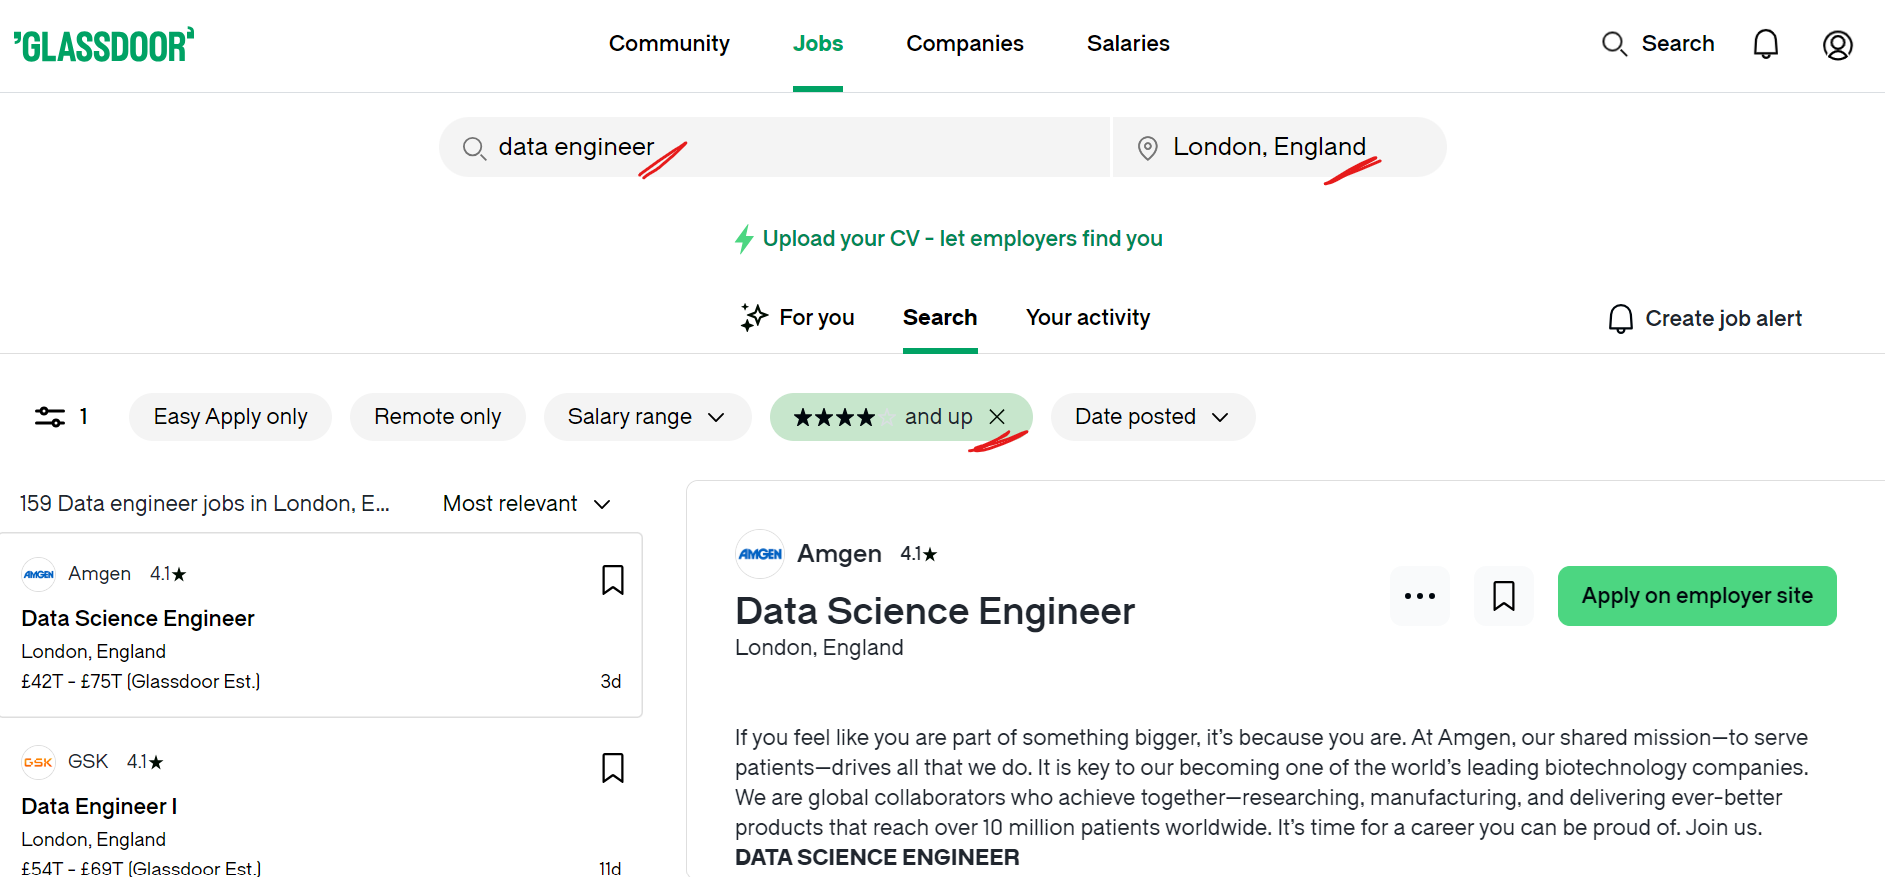Click the DATA SCIENCE ENGINEER bold heading
Viewport: 1885px width, 877px height.
click(x=877, y=858)
